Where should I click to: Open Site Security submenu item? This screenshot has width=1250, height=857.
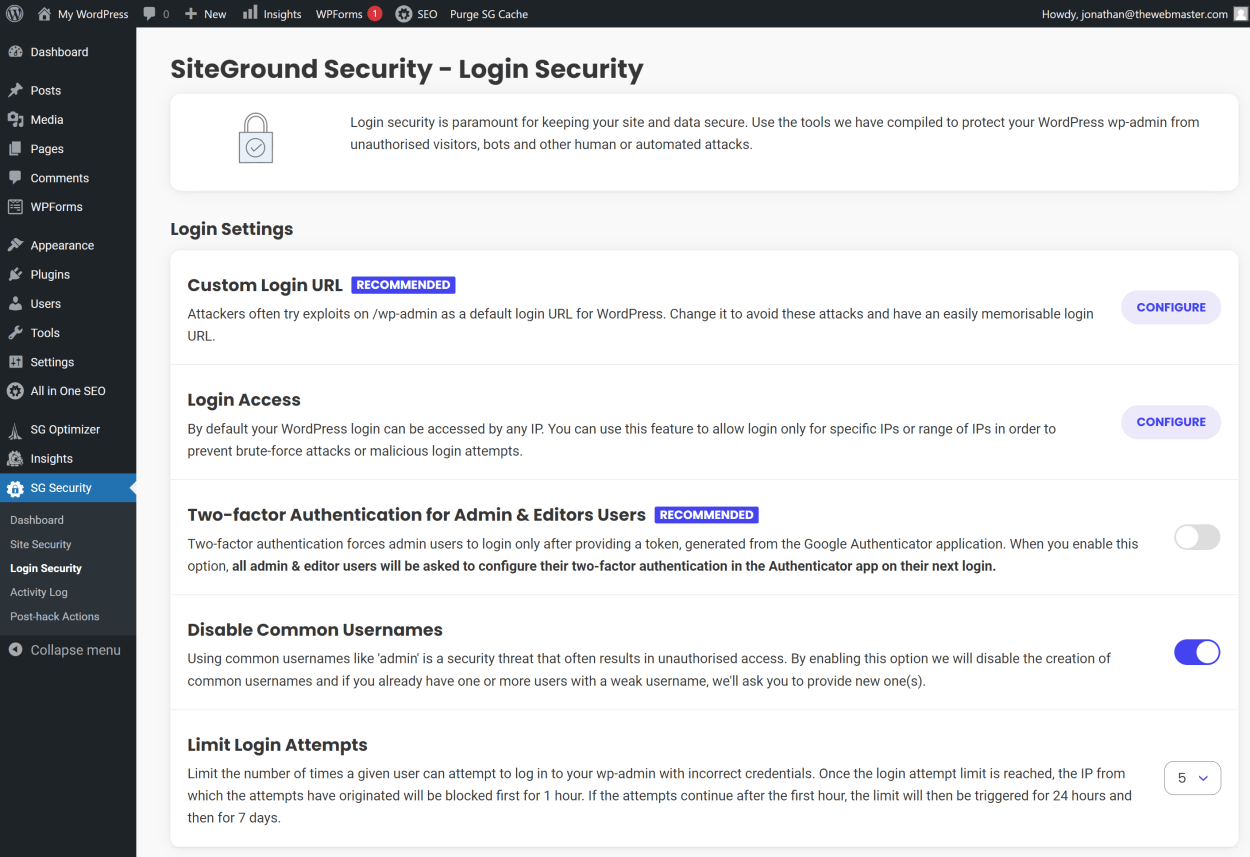click(x=41, y=544)
